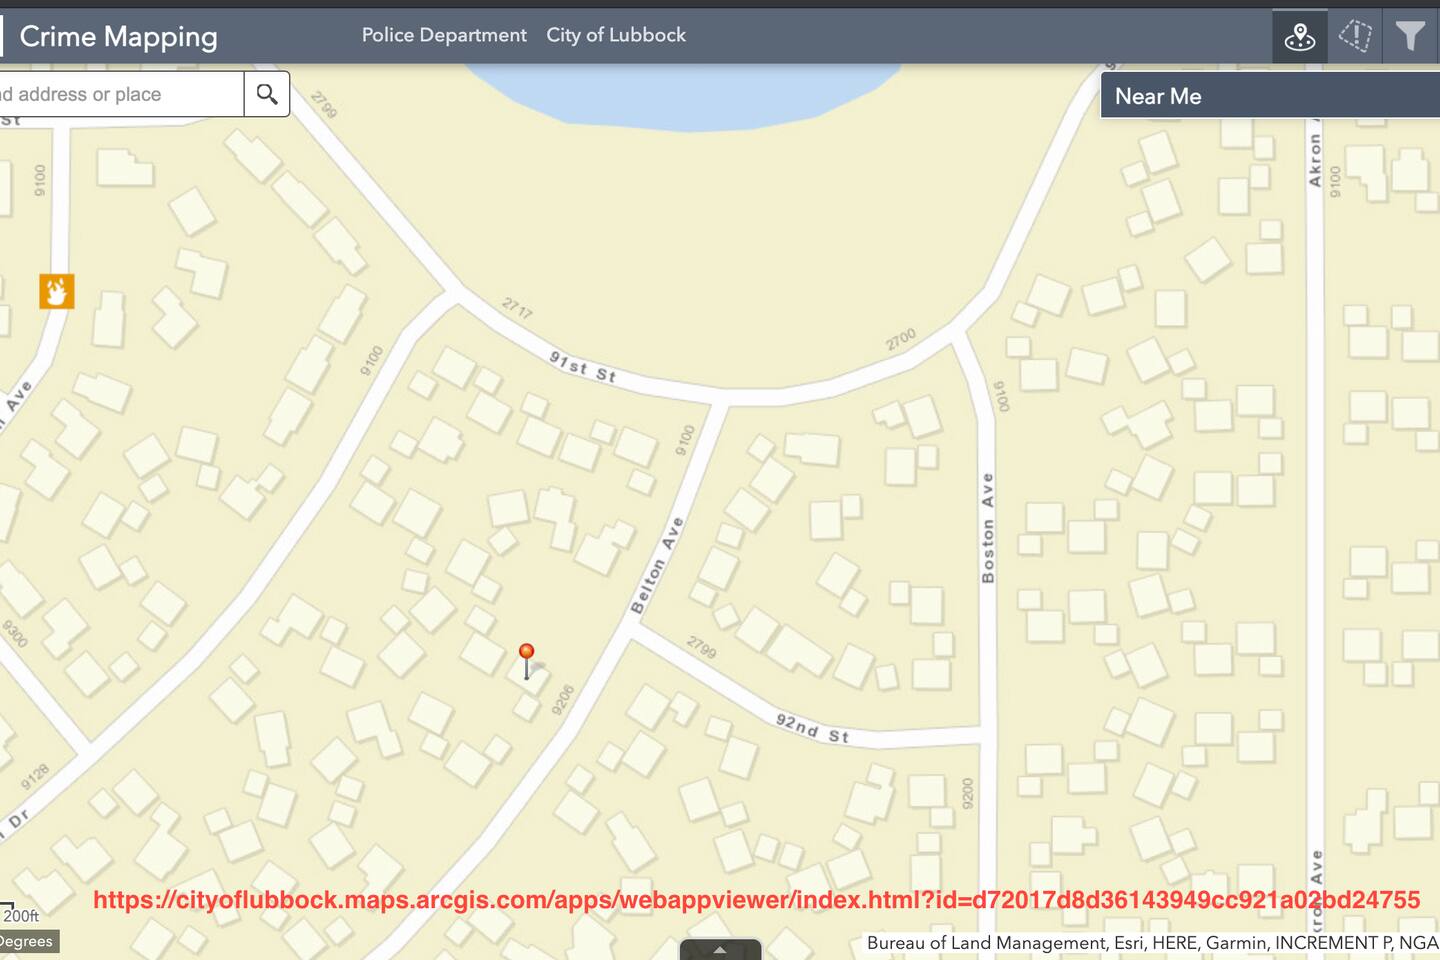The height and width of the screenshot is (960, 1440).
Task: Open the Near Me widget icon
Action: point(1299,37)
